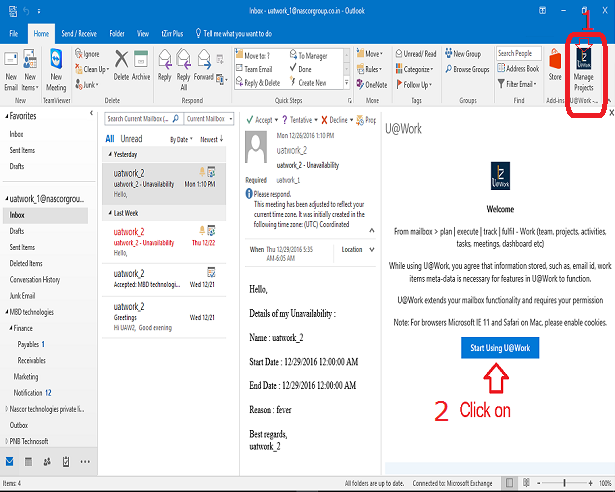Open the File menu
Viewport: 615px width, 492px height.
pyautogui.click(x=14, y=33)
